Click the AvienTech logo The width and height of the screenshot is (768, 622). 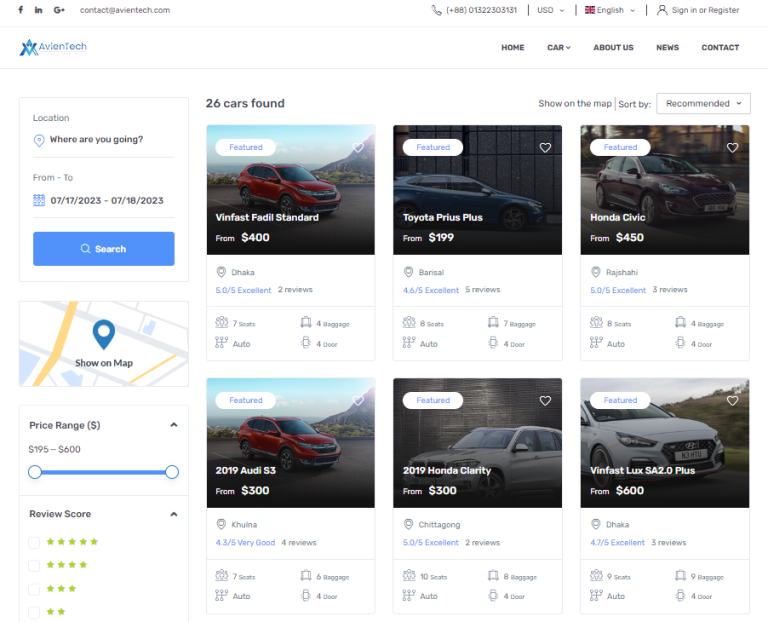(x=53, y=47)
